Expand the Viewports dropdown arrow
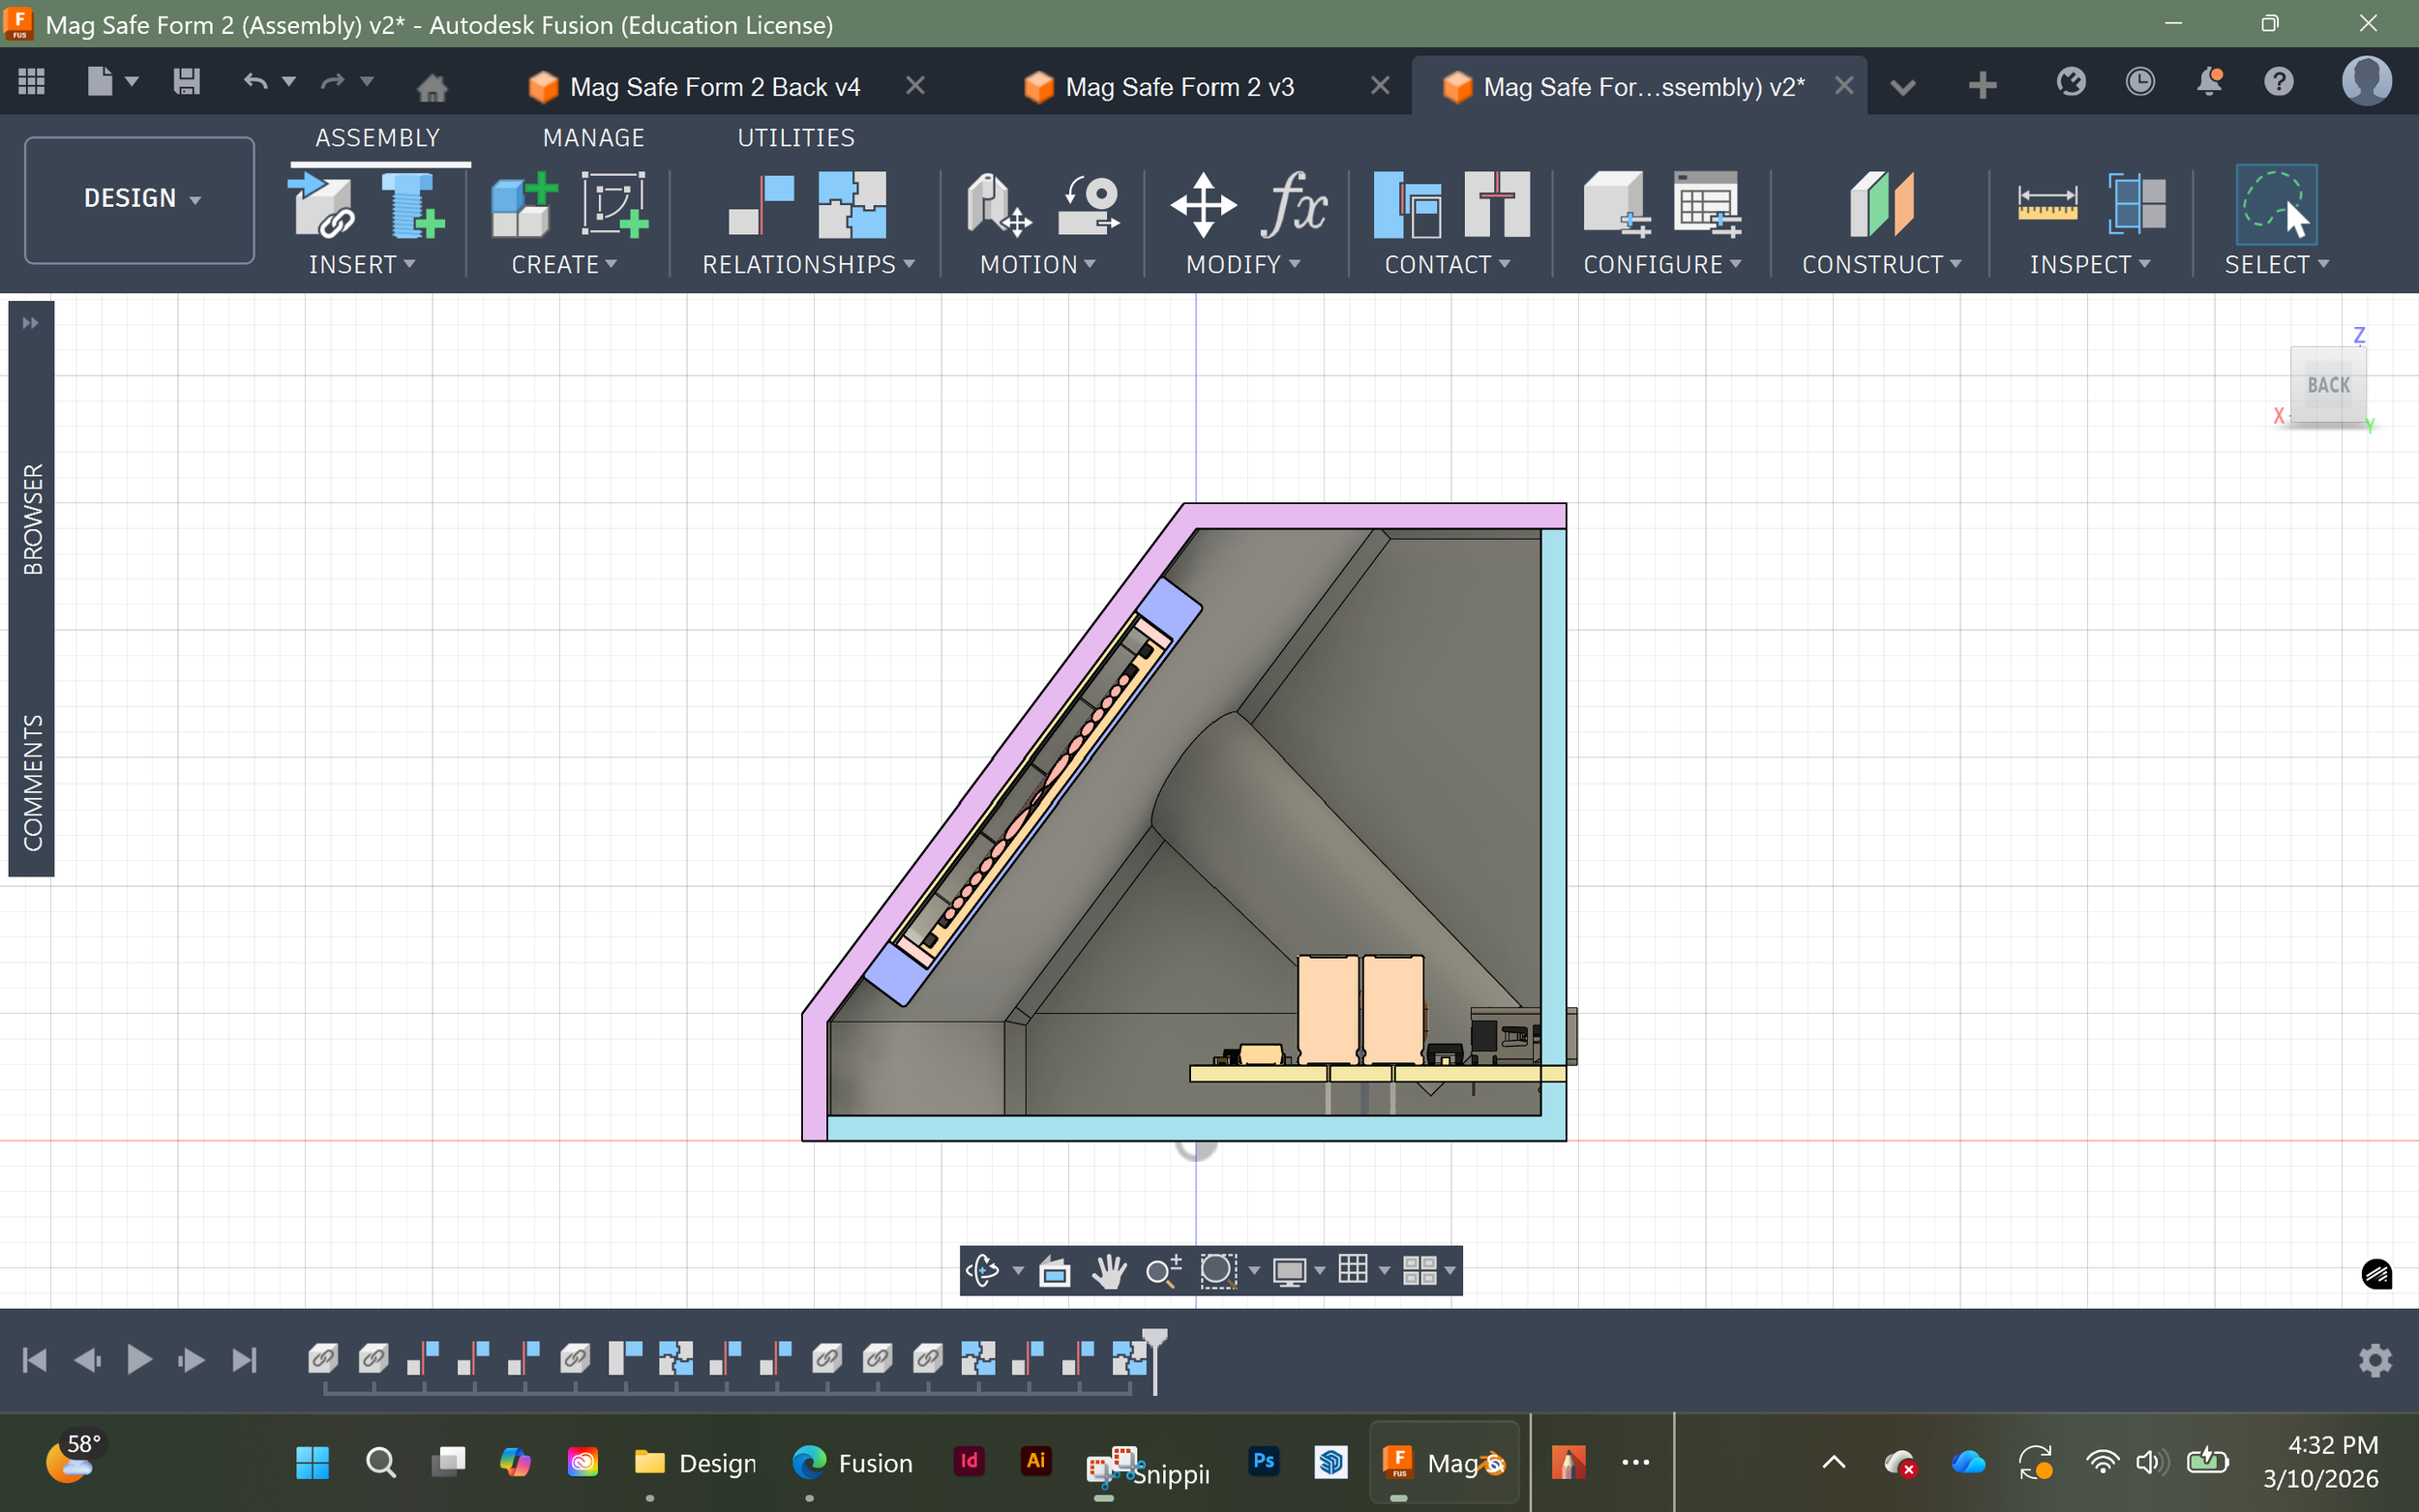This screenshot has width=2419, height=1512. 1450,1271
